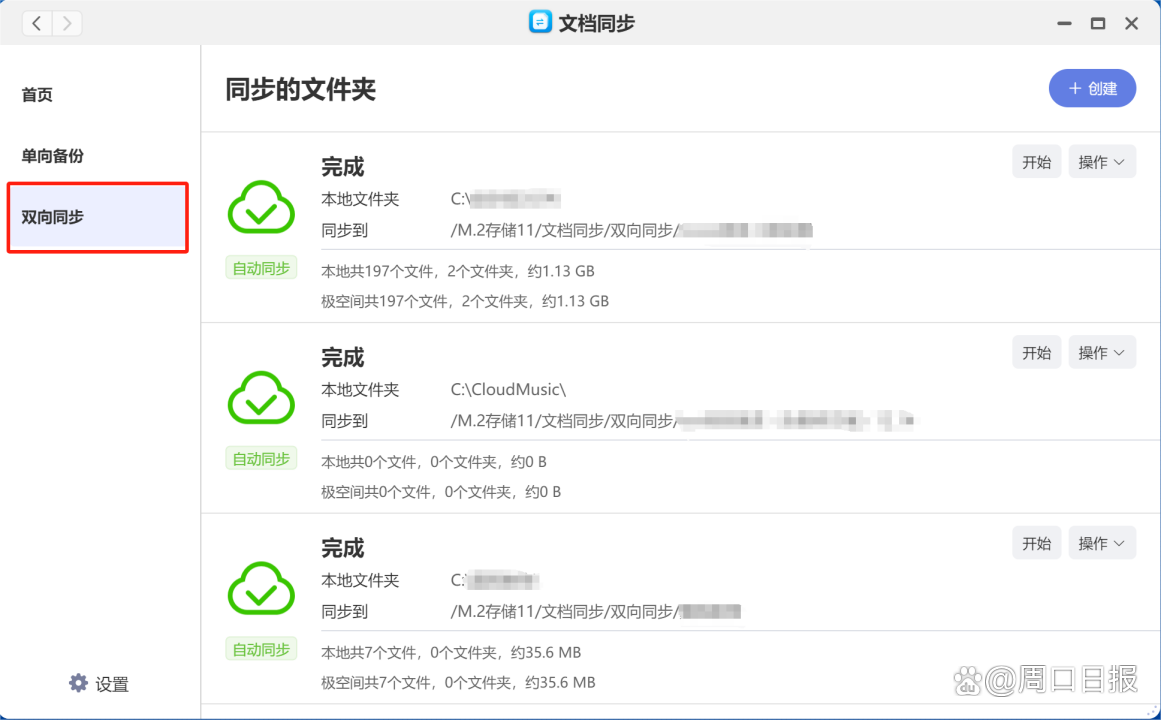Click the green cloud status icon on the third task
The height and width of the screenshot is (720, 1161).
click(x=260, y=589)
